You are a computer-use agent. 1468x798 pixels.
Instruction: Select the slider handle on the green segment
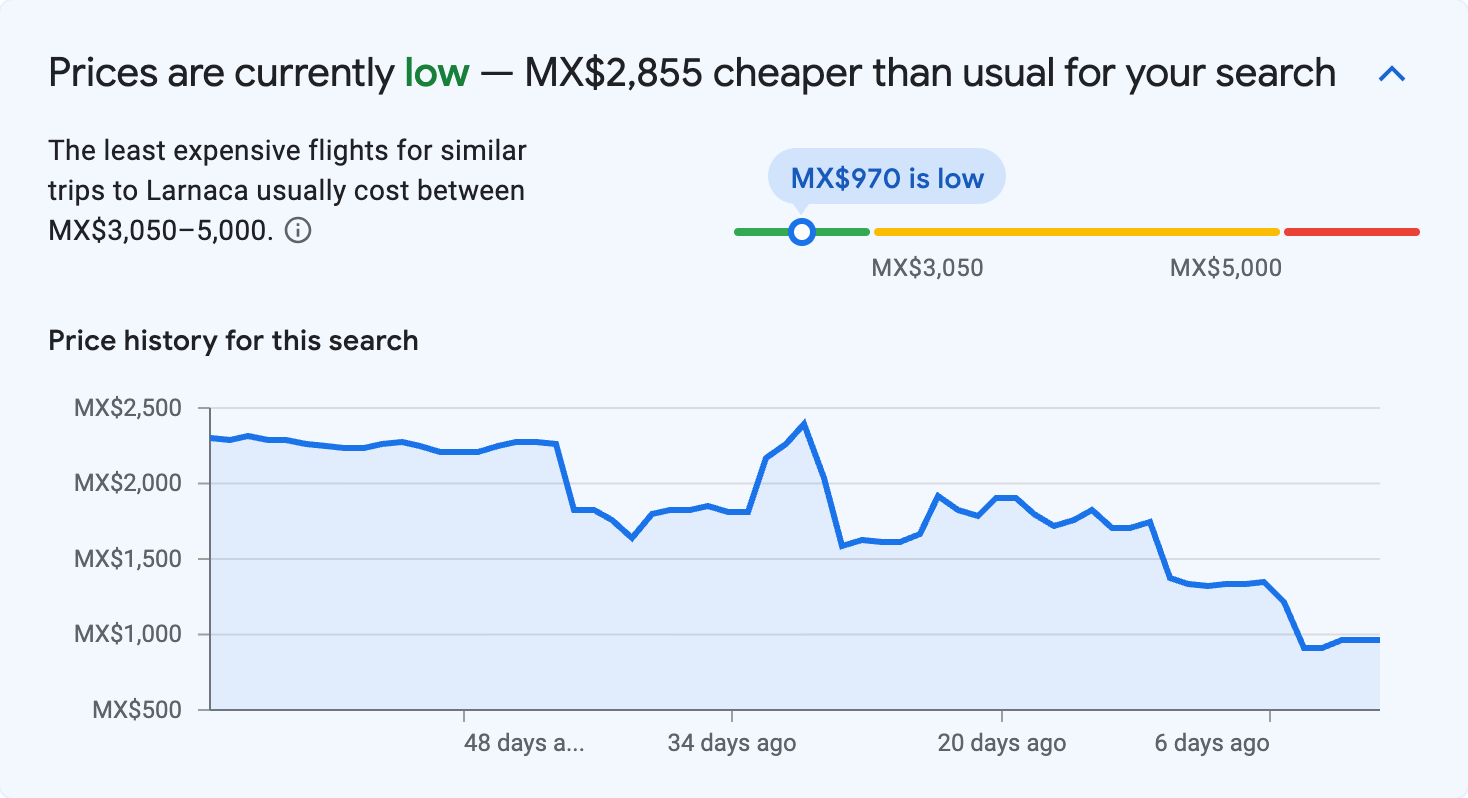point(801,231)
